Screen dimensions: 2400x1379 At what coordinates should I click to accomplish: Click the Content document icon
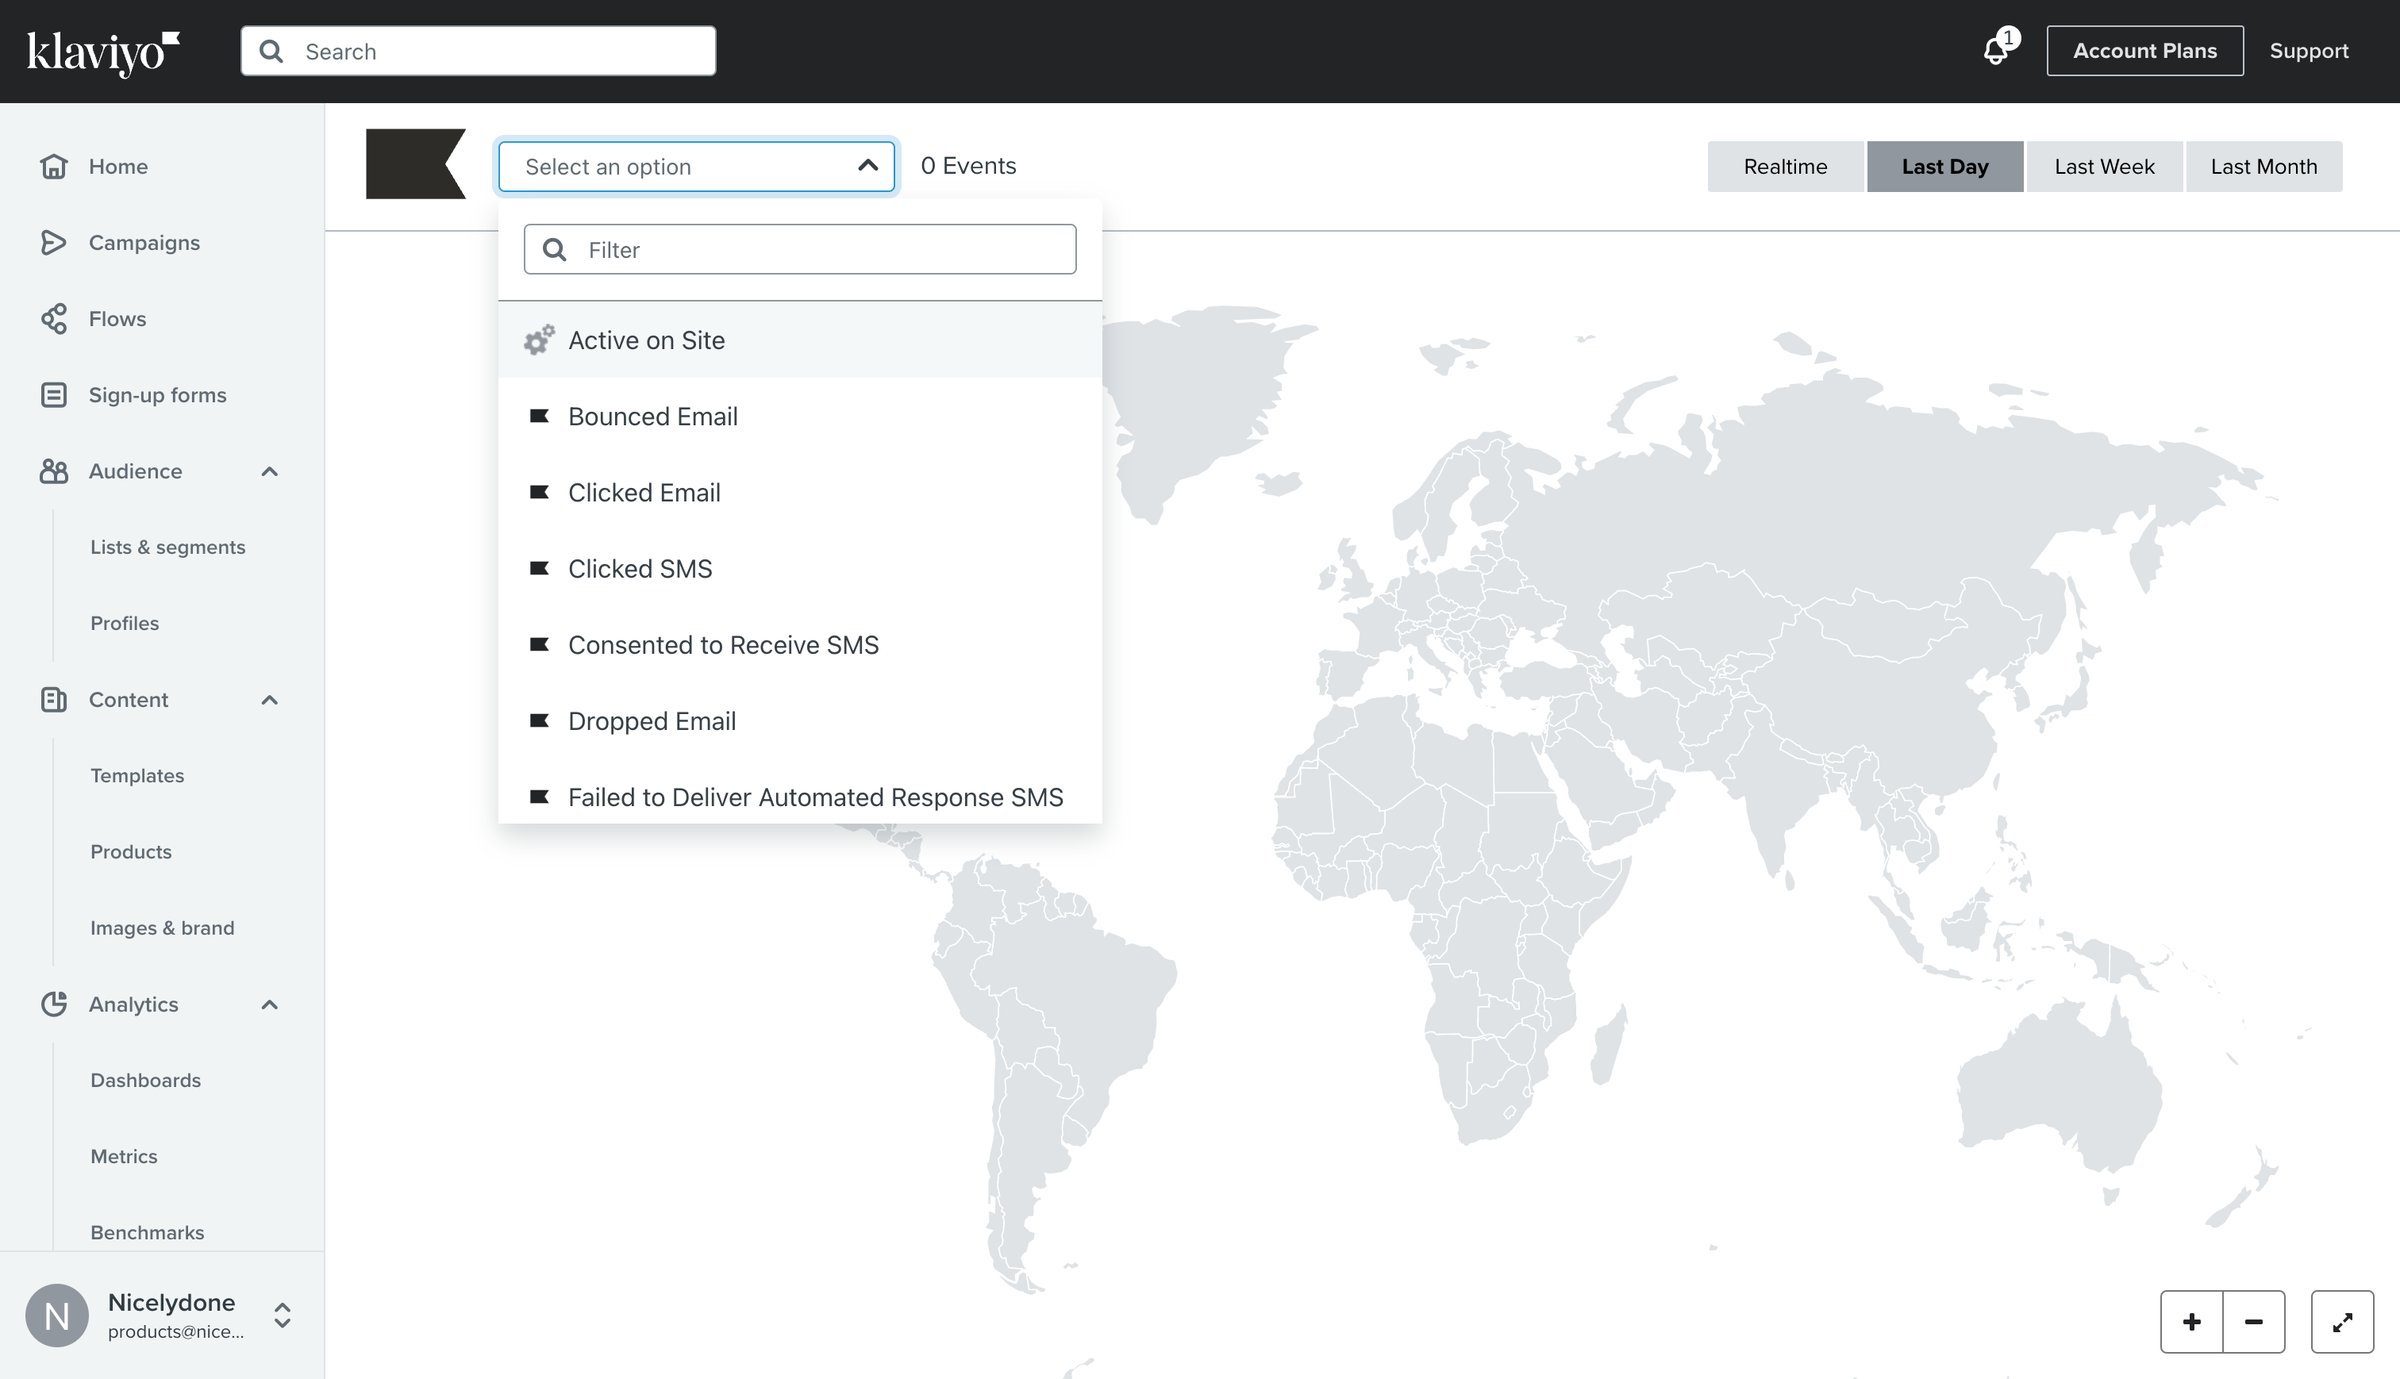tap(54, 699)
